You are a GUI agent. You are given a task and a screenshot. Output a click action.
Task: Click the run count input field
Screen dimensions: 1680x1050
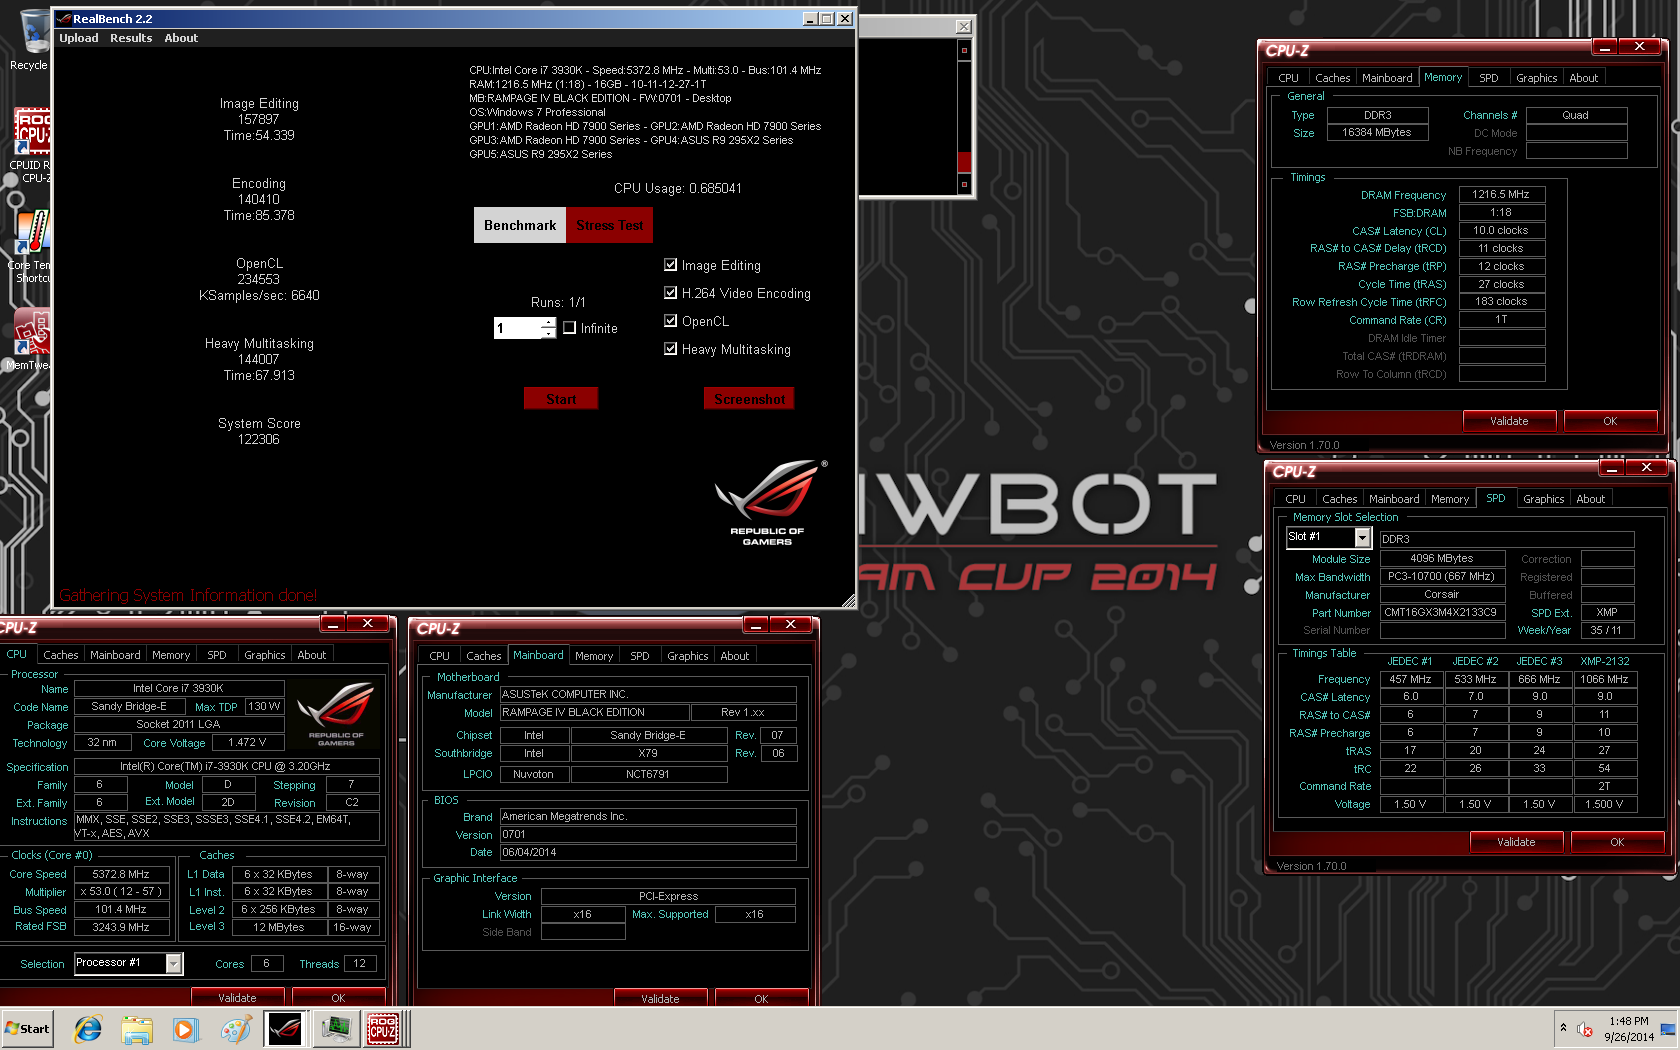pos(517,328)
